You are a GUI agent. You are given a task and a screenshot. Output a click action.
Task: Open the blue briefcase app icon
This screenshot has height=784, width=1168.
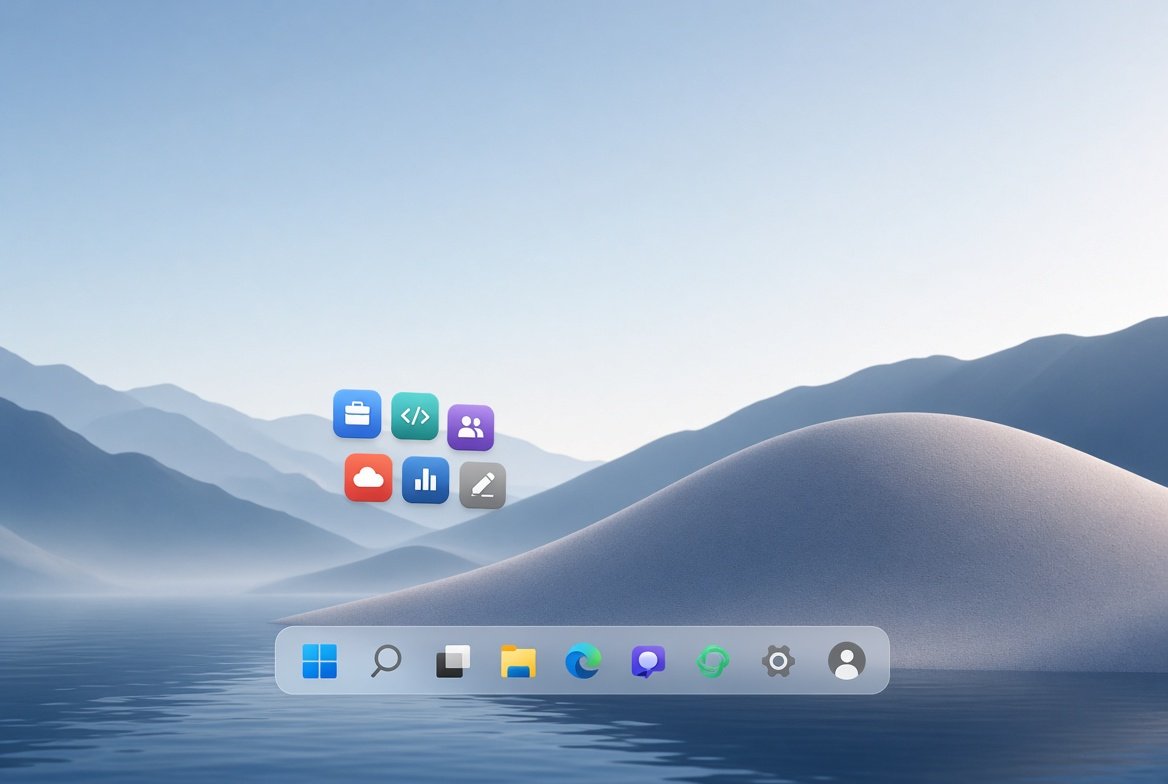[357, 414]
